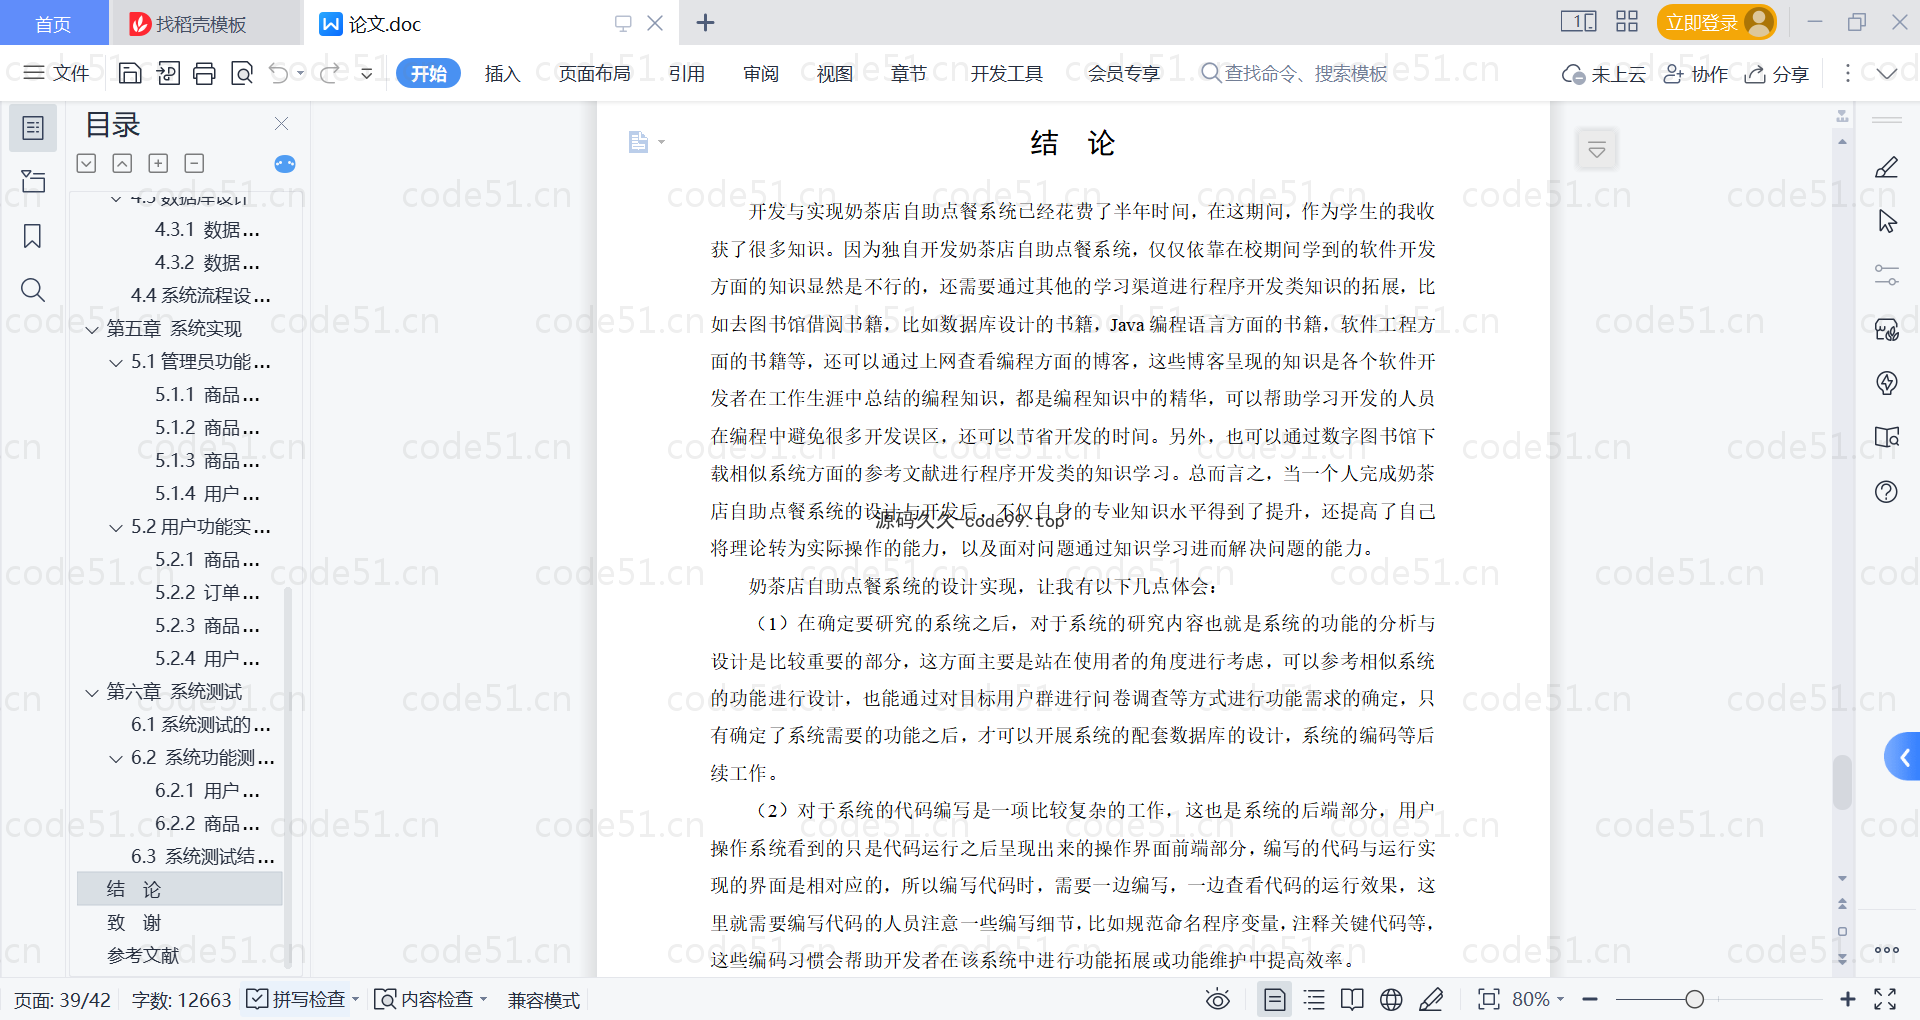This screenshot has width=1920, height=1020.
Task: Click zoom out minus button
Action: pyautogui.click(x=1590, y=999)
